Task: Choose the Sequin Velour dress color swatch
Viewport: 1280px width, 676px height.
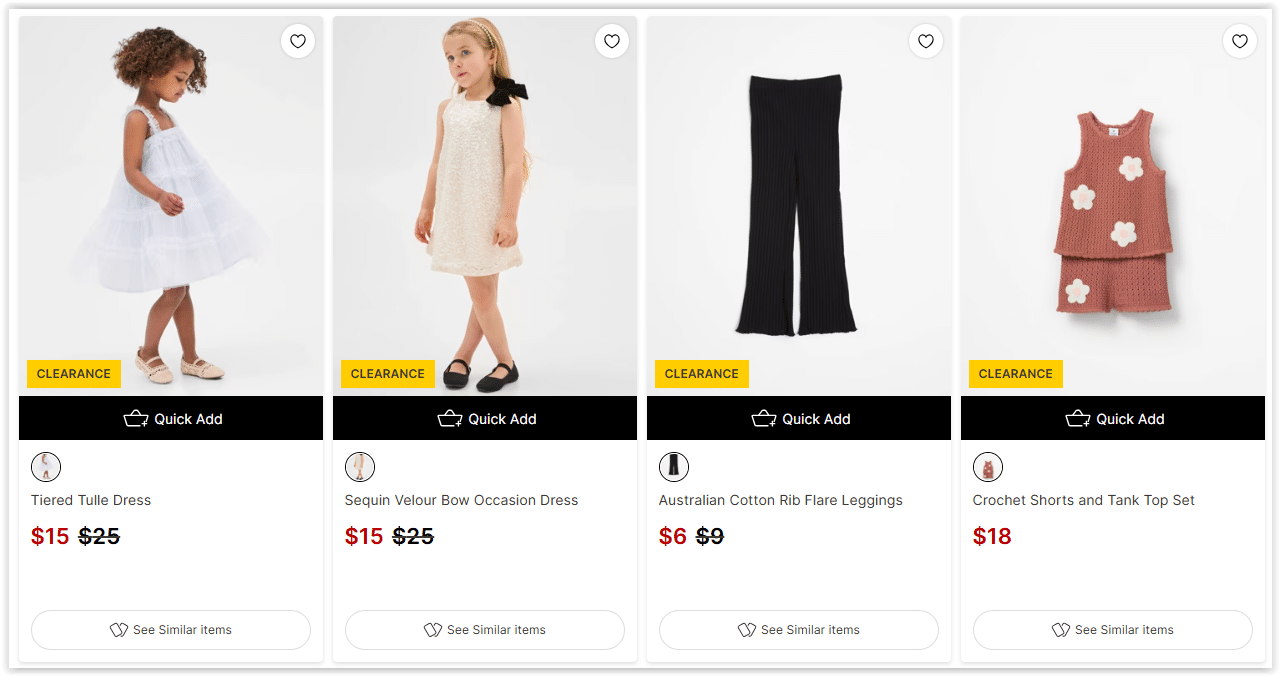Action: click(x=360, y=467)
